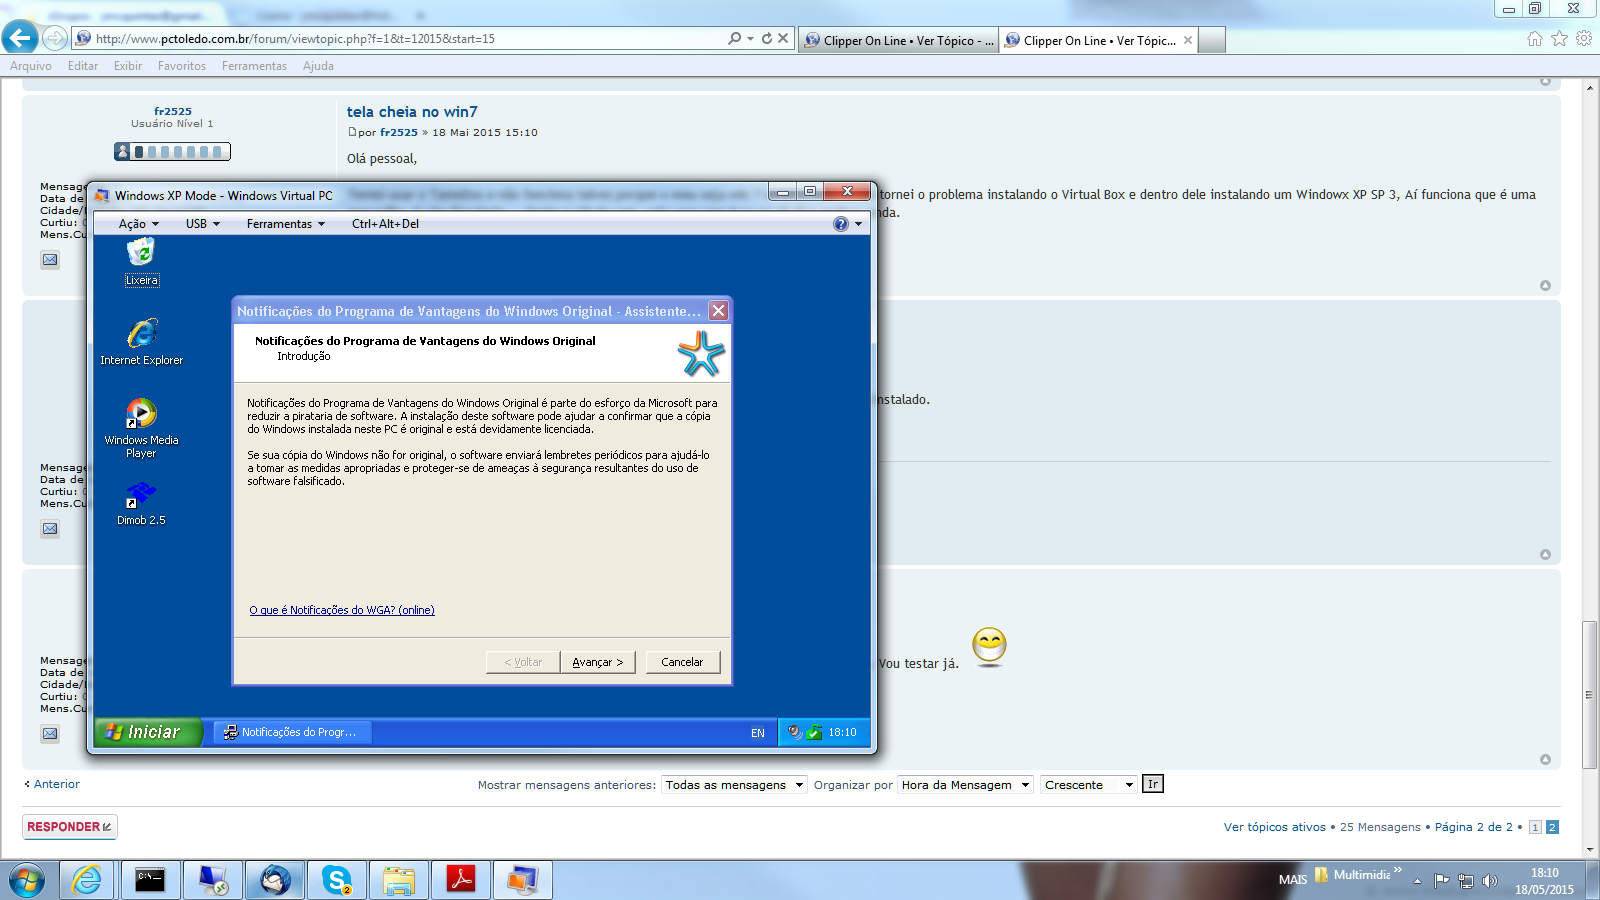Select the Dimob 2.5 desktop shortcut
Screen dimensions: 1600x900
coord(141,504)
